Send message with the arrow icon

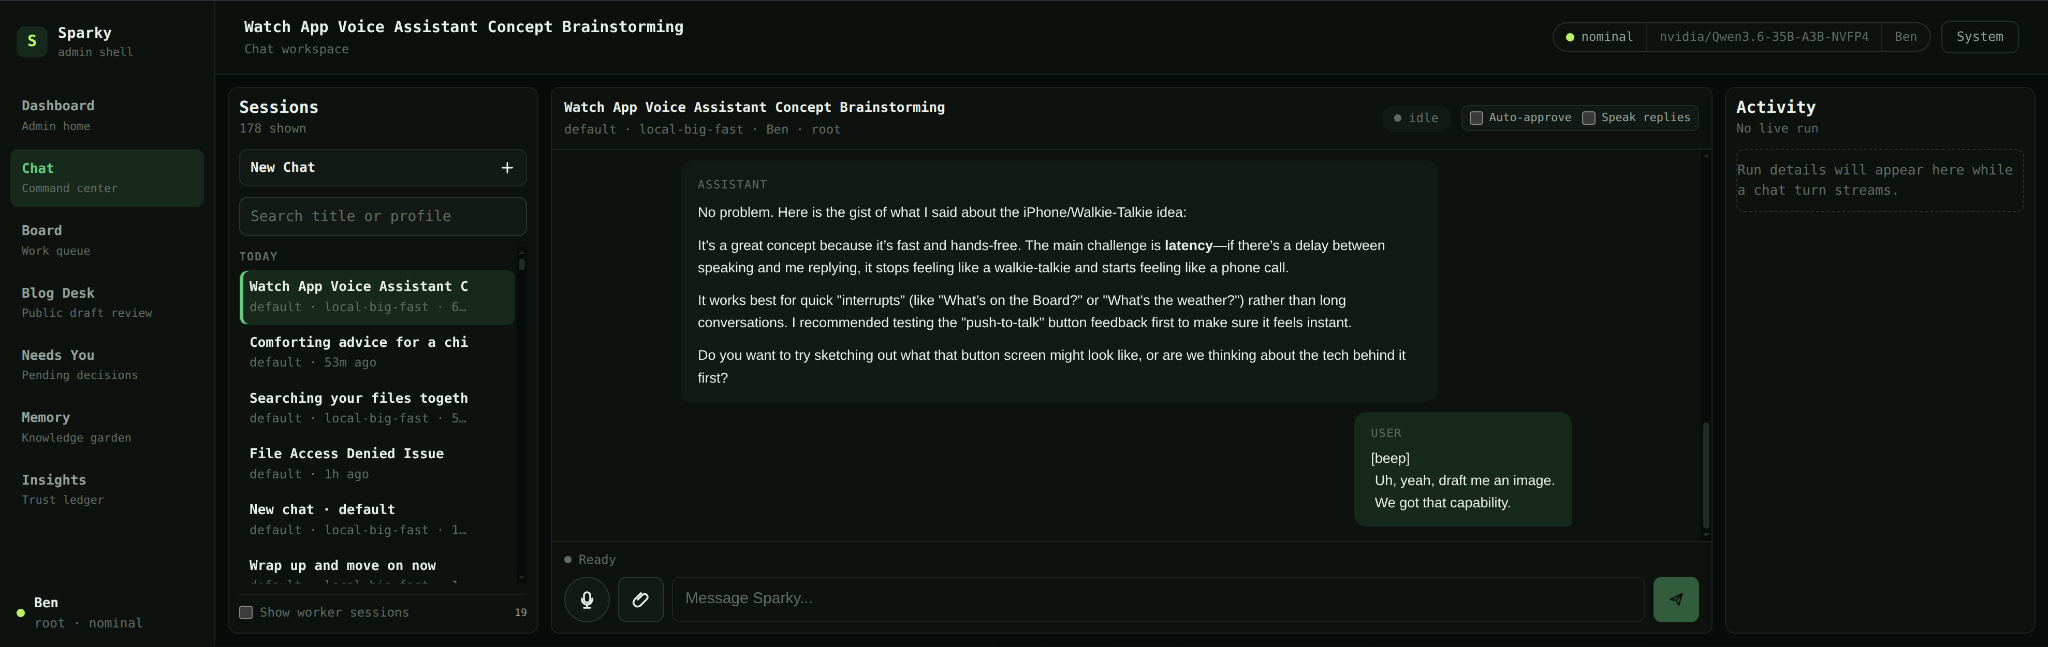point(1676,600)
